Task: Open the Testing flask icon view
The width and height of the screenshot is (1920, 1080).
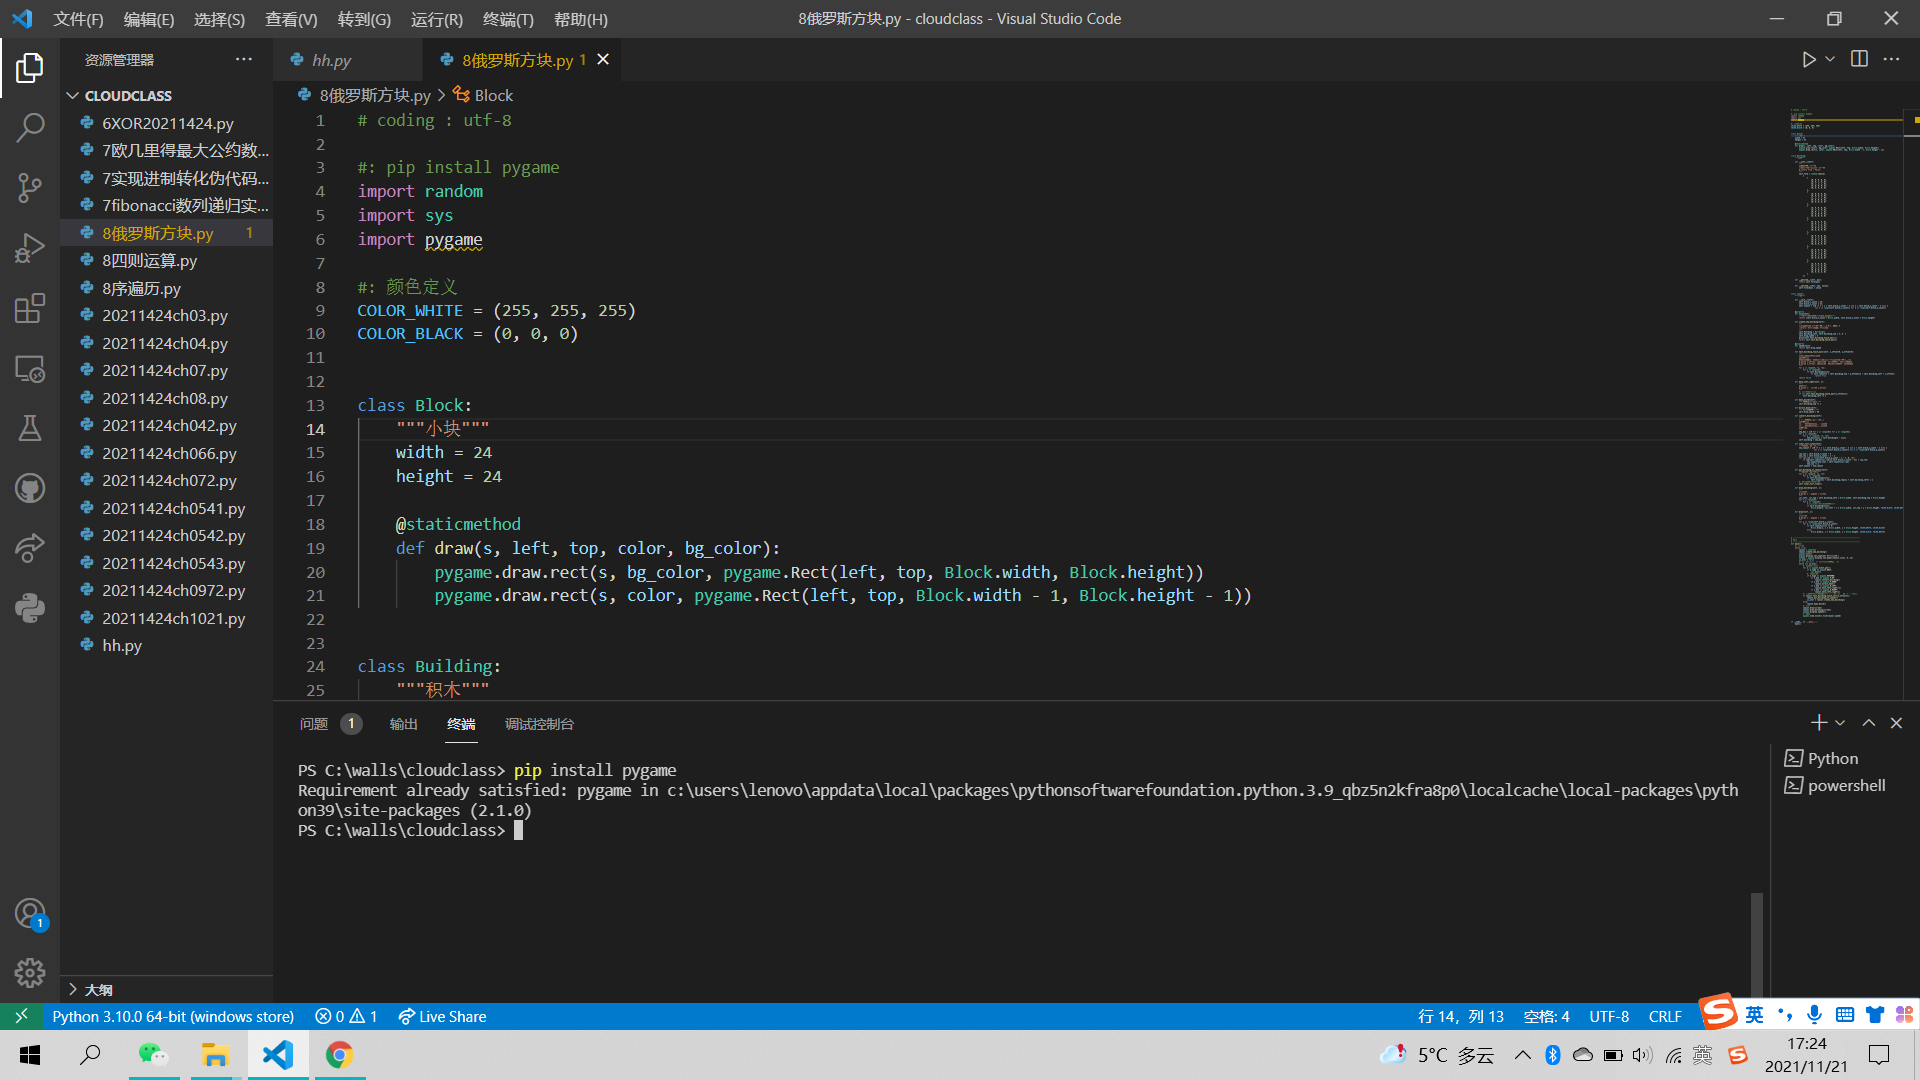Action: point(30,428)
